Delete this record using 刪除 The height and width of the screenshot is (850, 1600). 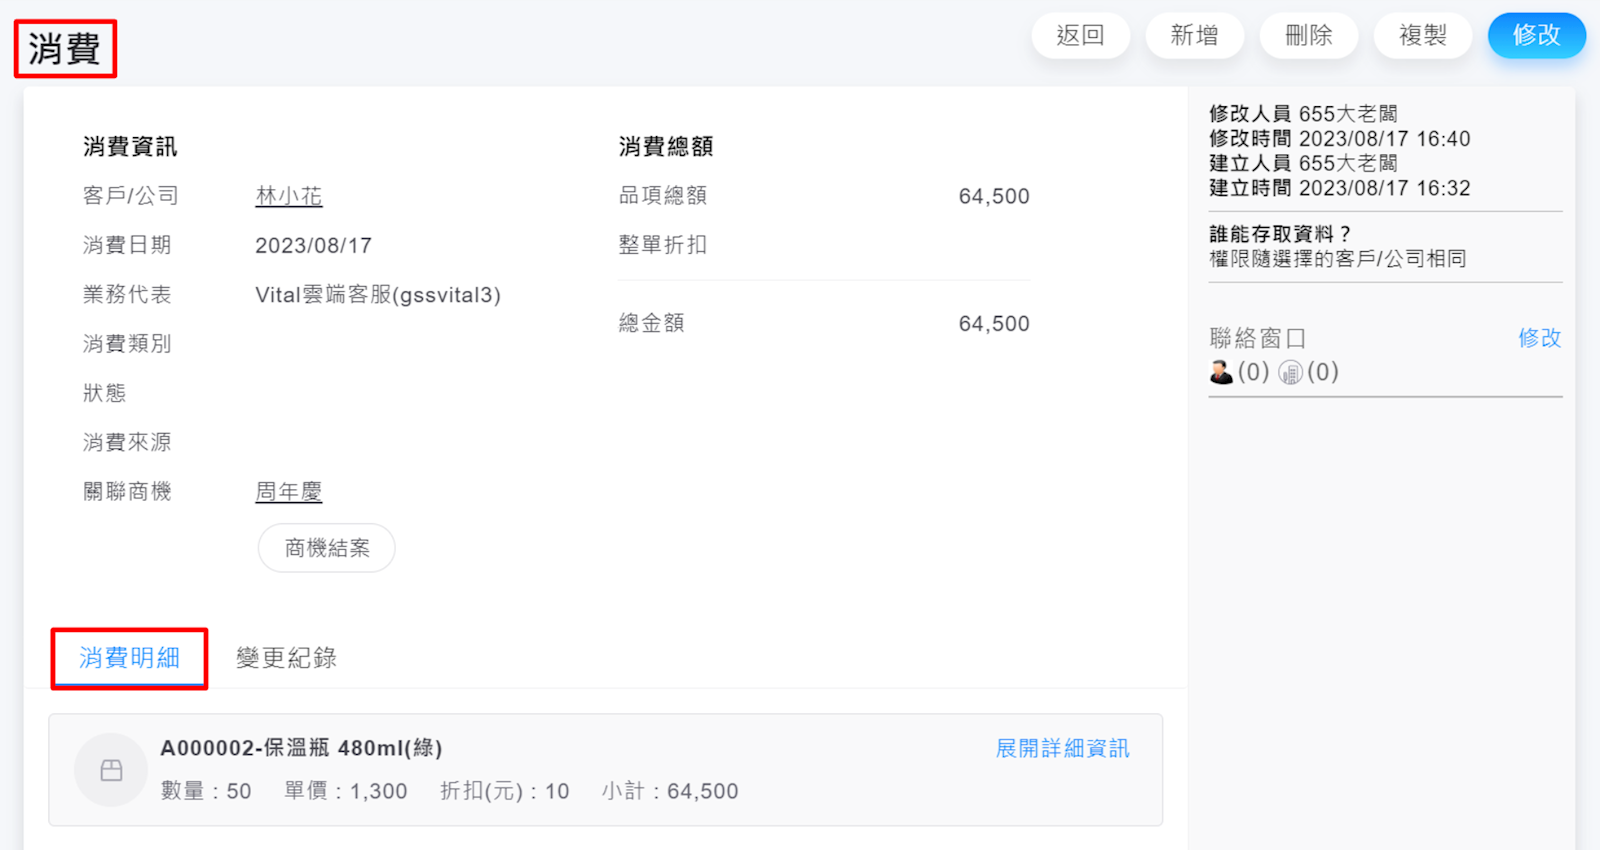pyautogui.click(x=1308, y=36)
